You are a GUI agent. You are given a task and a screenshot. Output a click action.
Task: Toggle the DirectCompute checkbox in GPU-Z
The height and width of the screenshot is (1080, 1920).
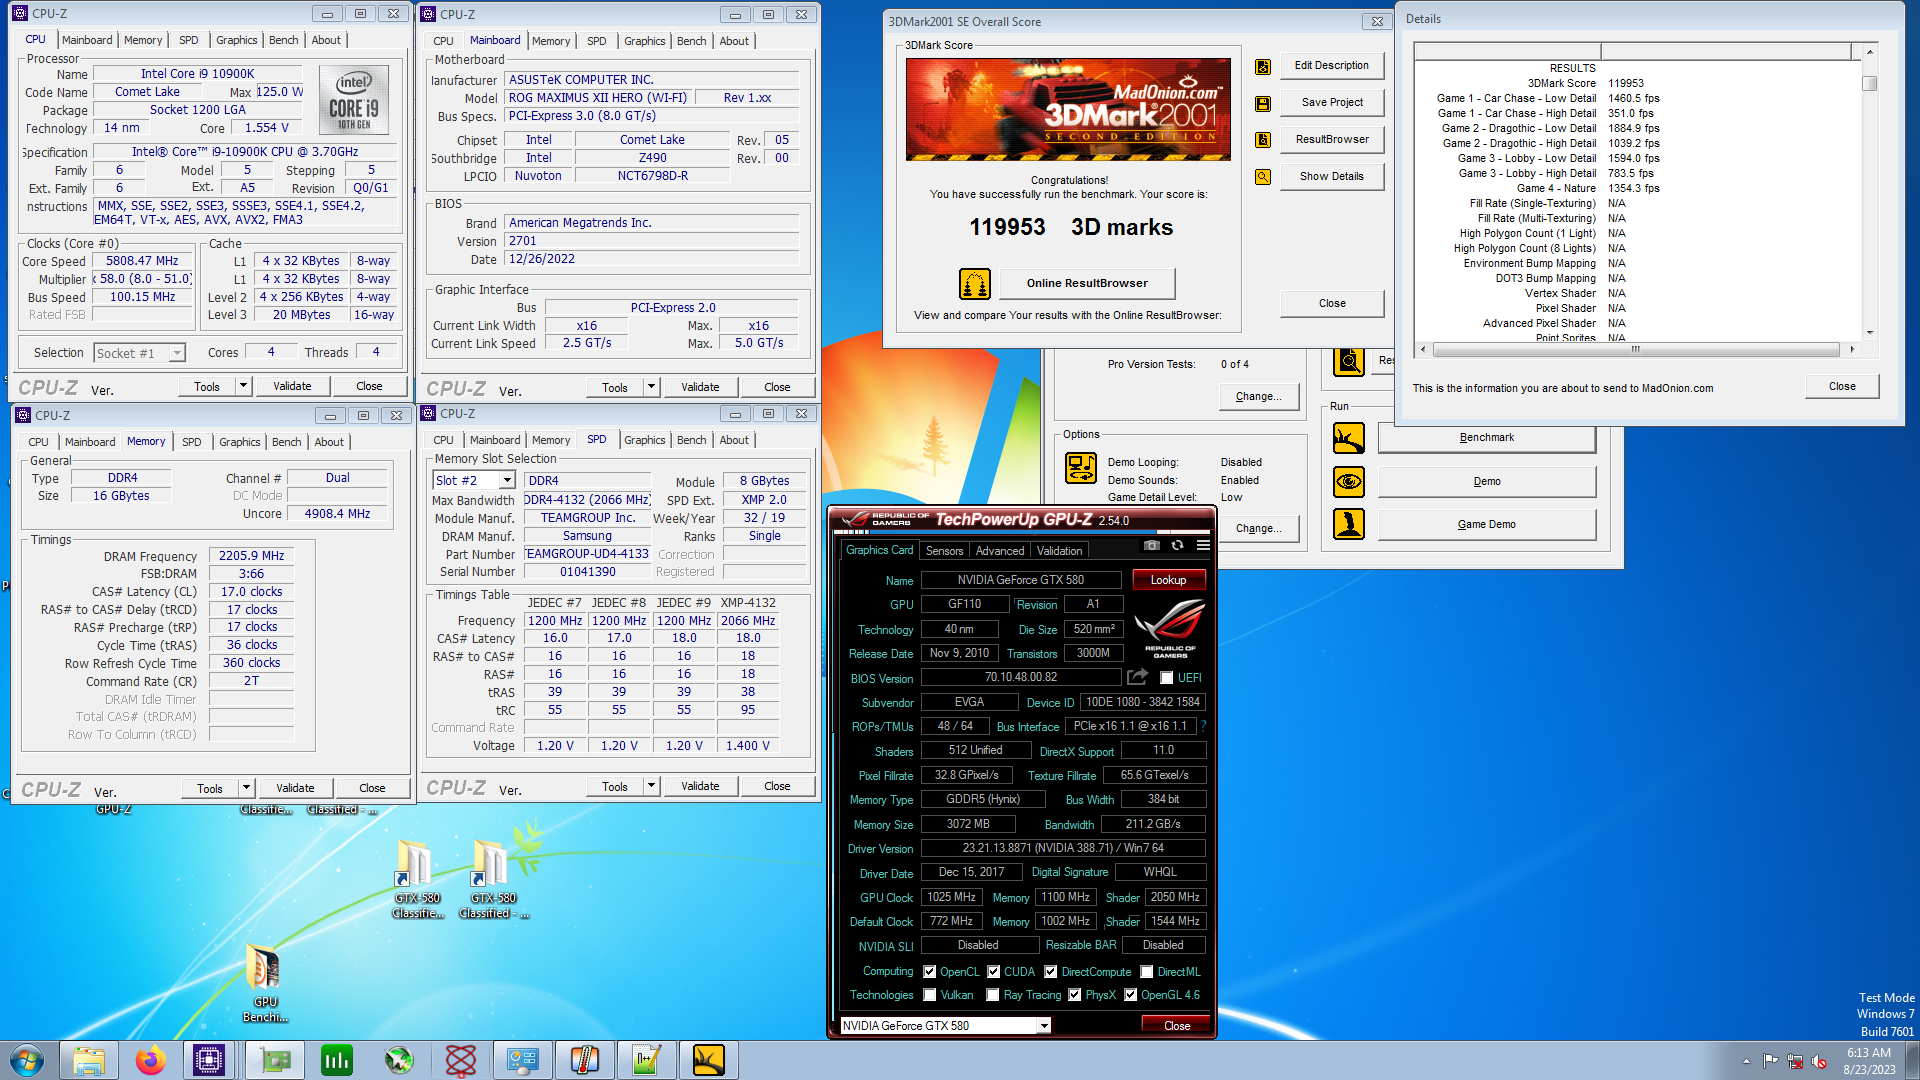(1051, 972)
